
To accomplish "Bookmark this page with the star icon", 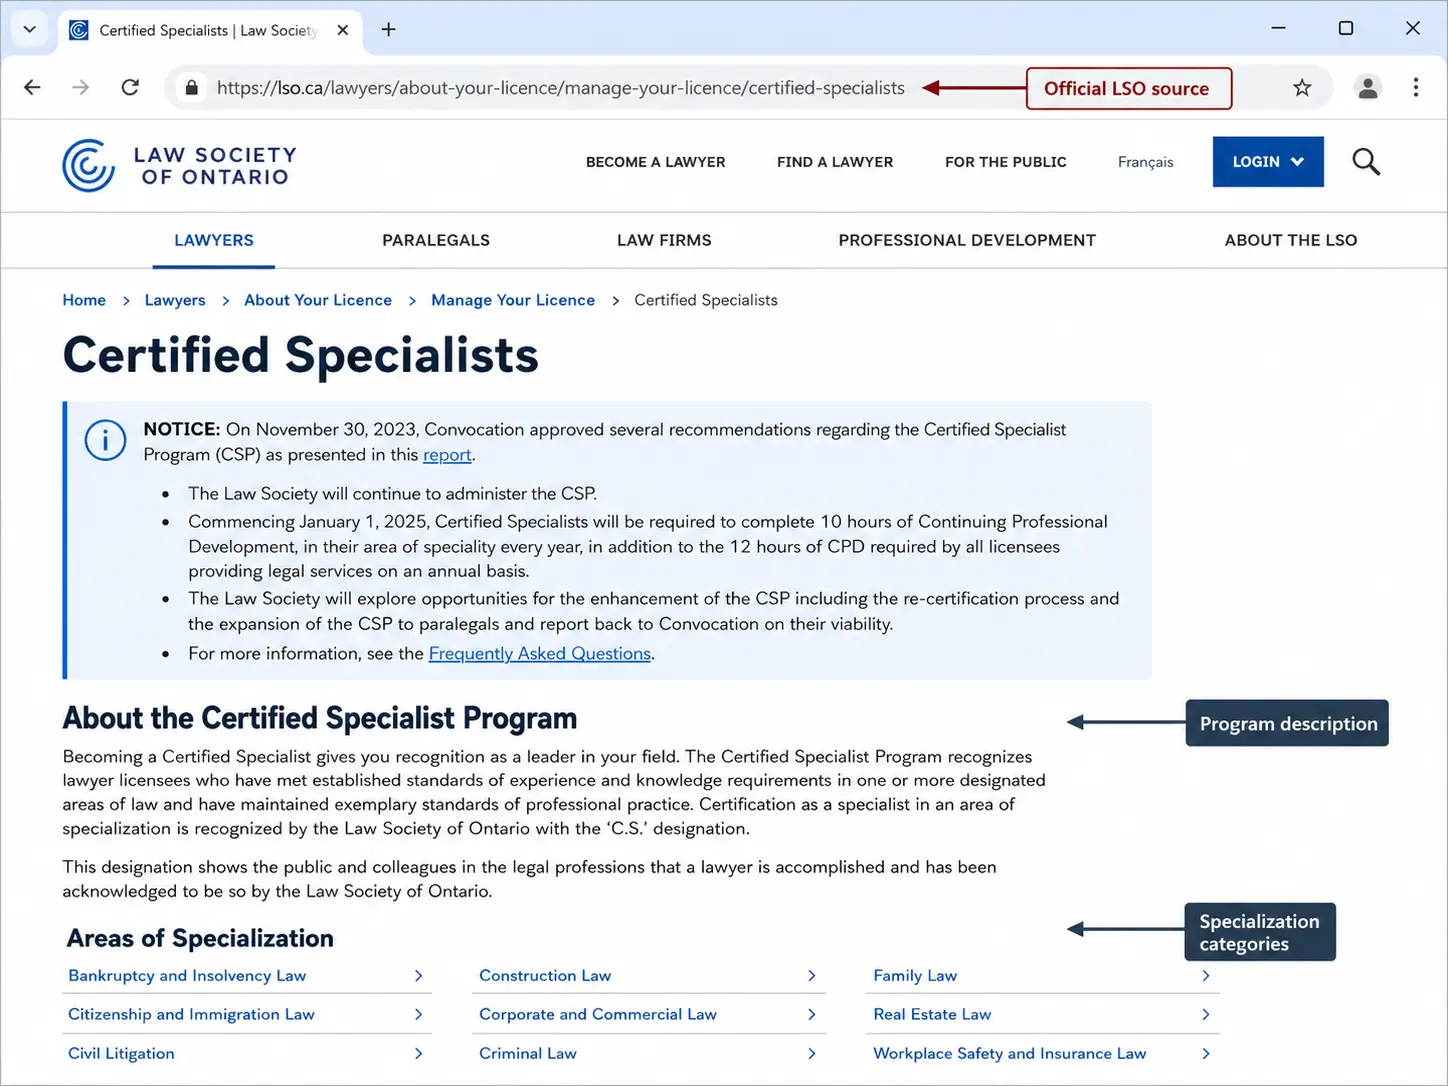I will point(1302,88).
